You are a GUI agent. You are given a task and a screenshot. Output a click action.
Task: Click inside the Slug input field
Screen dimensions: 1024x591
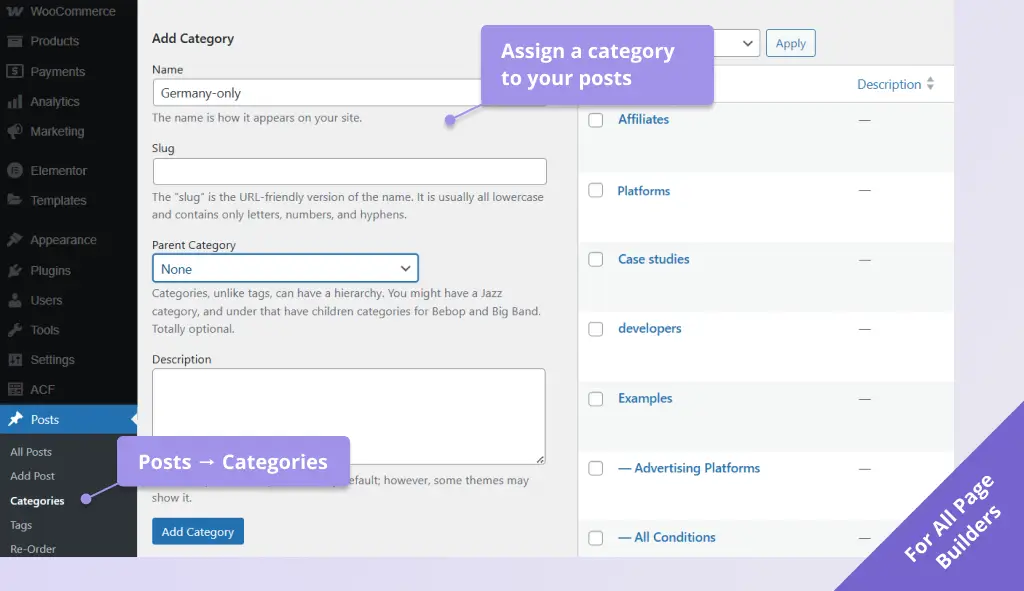[349, 171]
